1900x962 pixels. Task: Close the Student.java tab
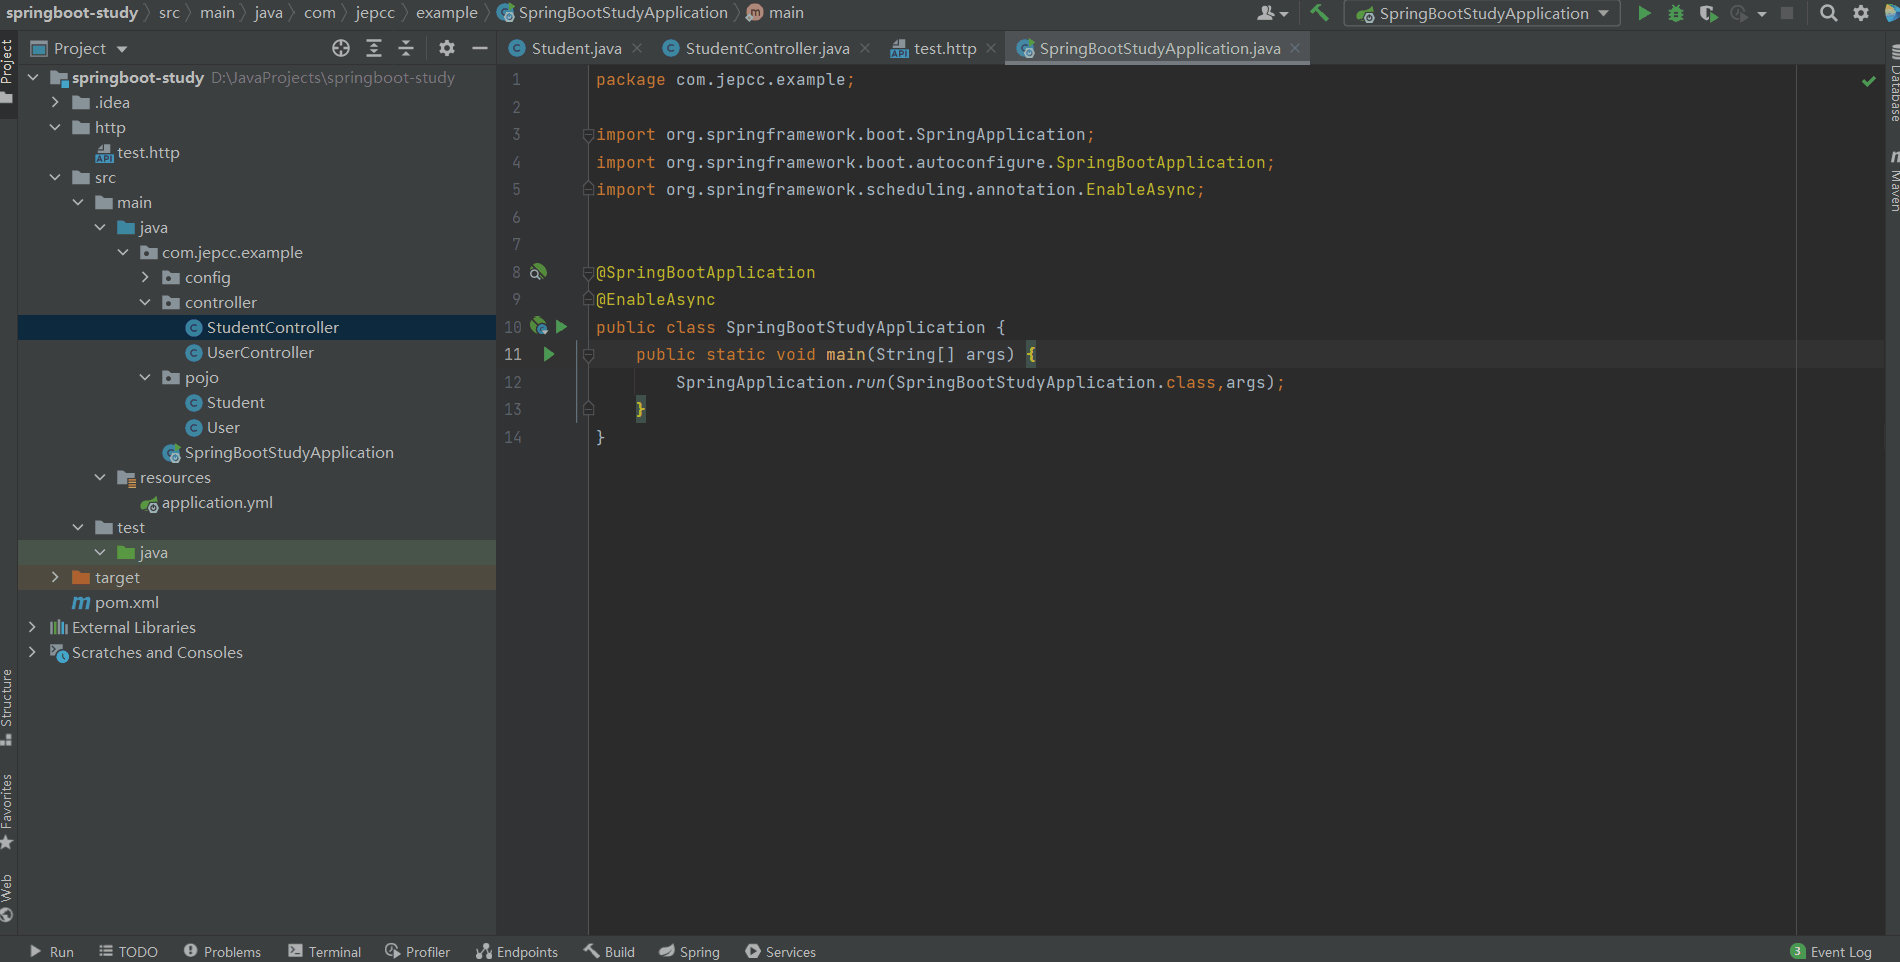[637, 48]
